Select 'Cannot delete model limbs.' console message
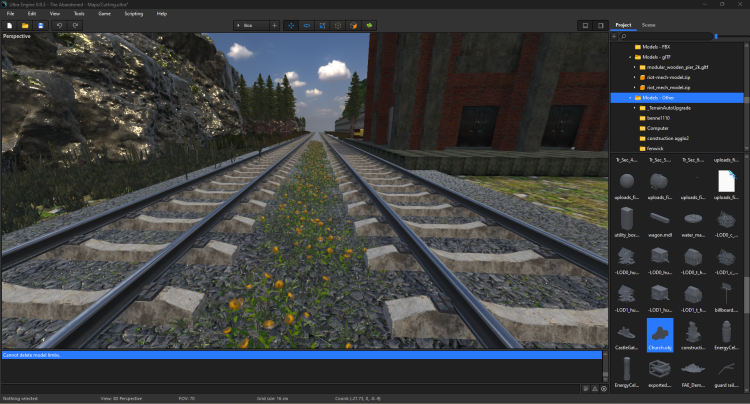The image size is (750, 404). pyautogui.click(x=301, y=355)
